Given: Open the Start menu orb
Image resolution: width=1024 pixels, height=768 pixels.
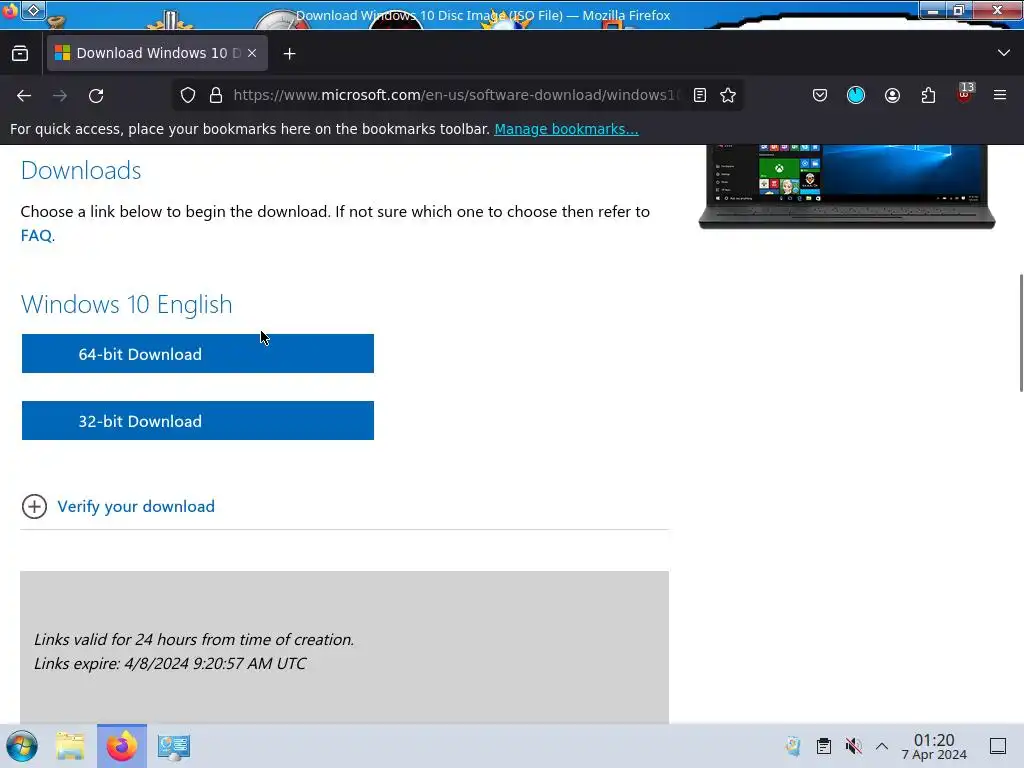Looking at the screenshot, I should pyautogui.click(x=22, y=746).
